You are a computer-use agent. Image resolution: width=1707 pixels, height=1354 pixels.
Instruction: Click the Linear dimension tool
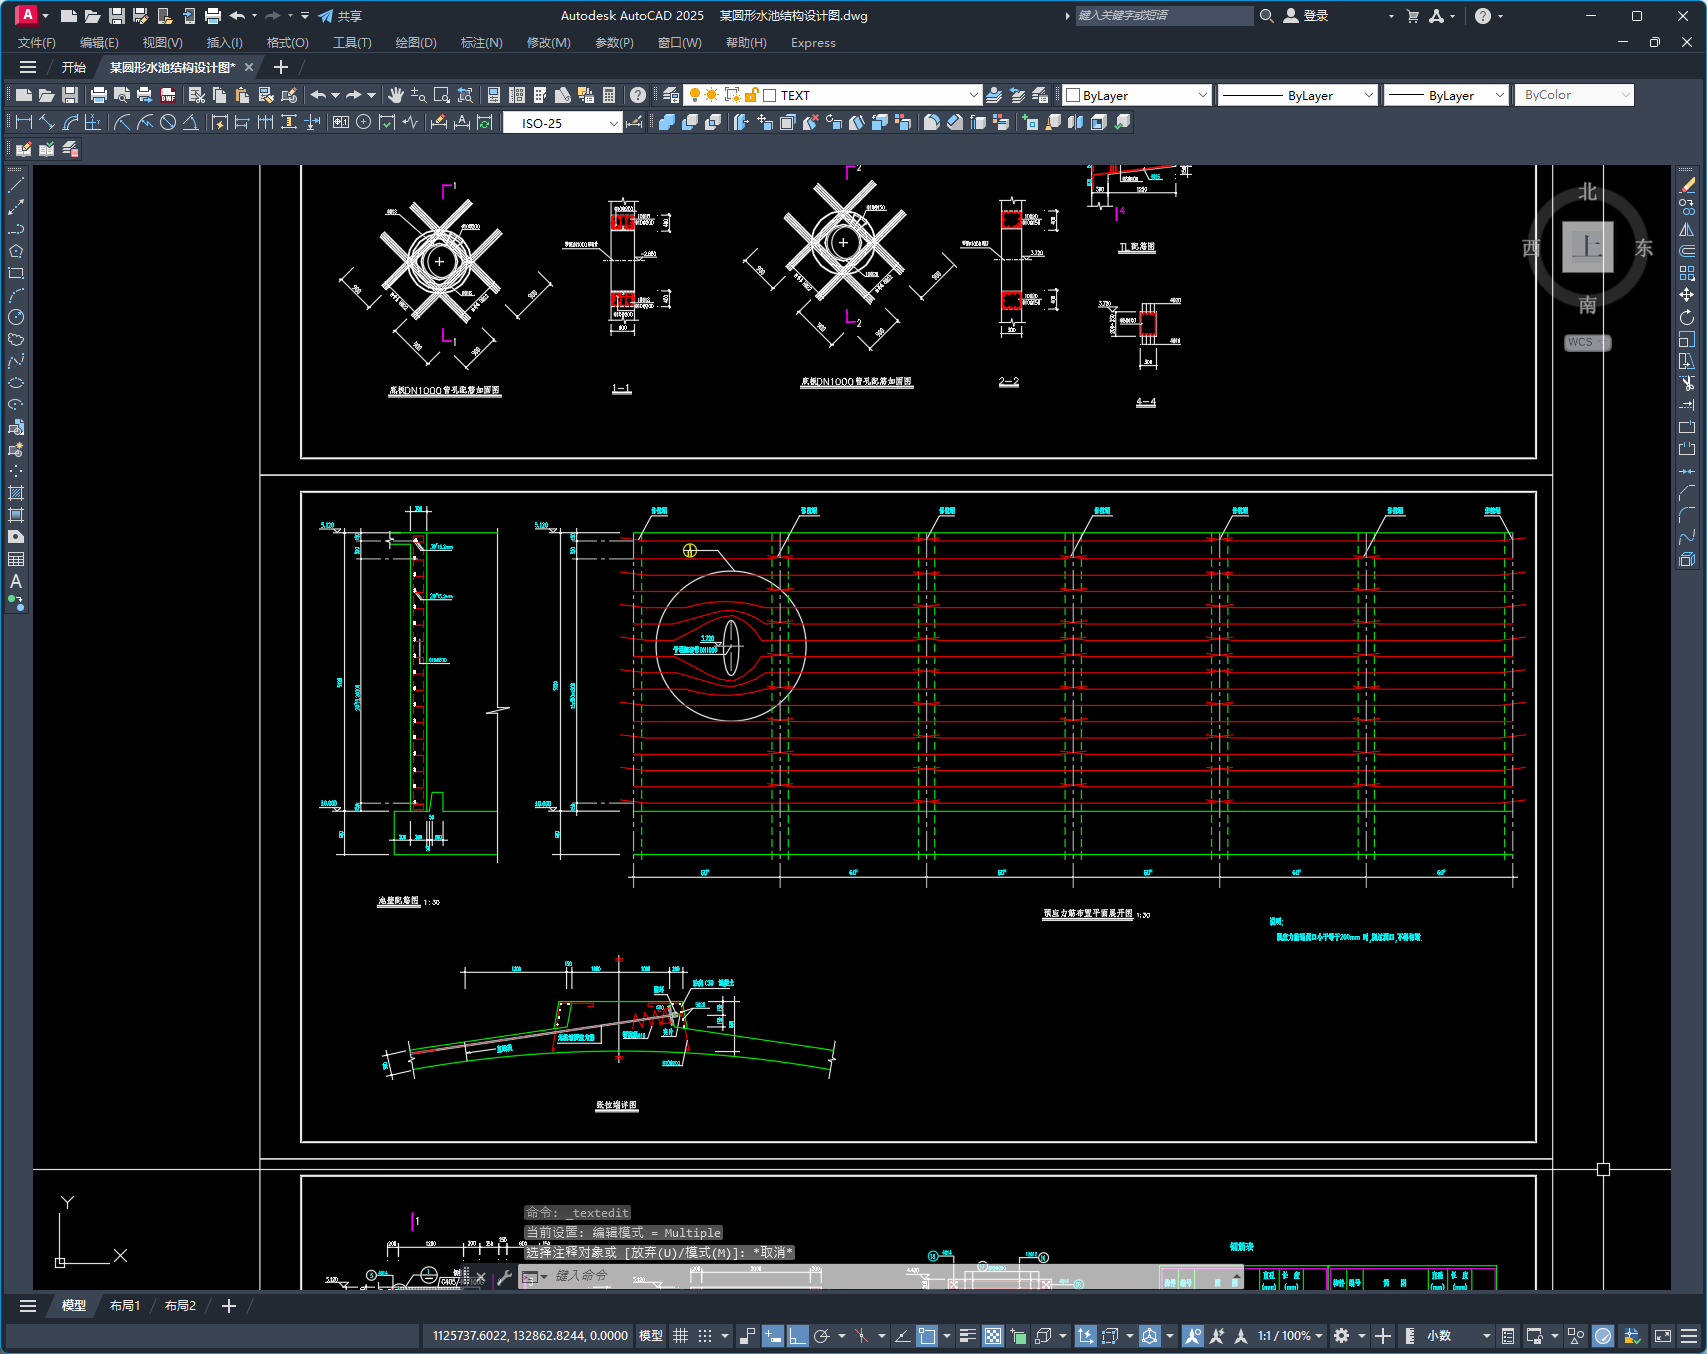coord(24,122)
